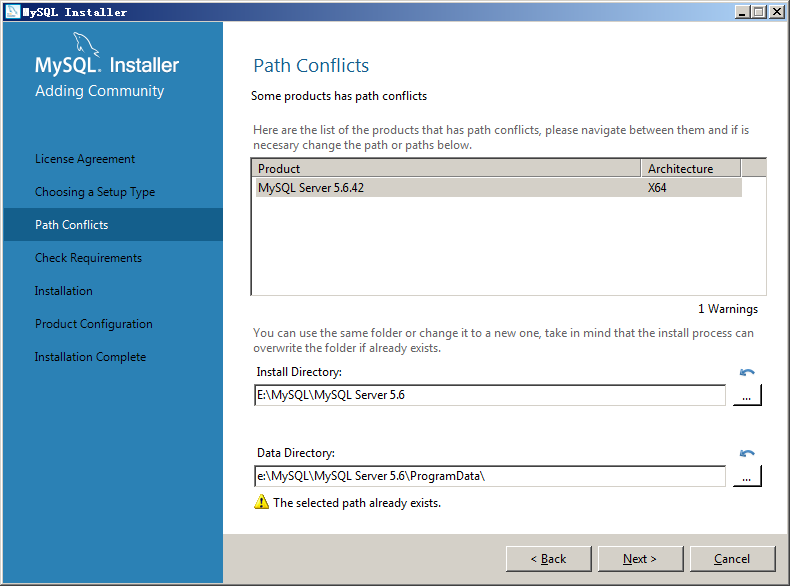Click the Architecture column header
Image resolution: width=790 pixels, height=586 pixels.
point(691,168)
